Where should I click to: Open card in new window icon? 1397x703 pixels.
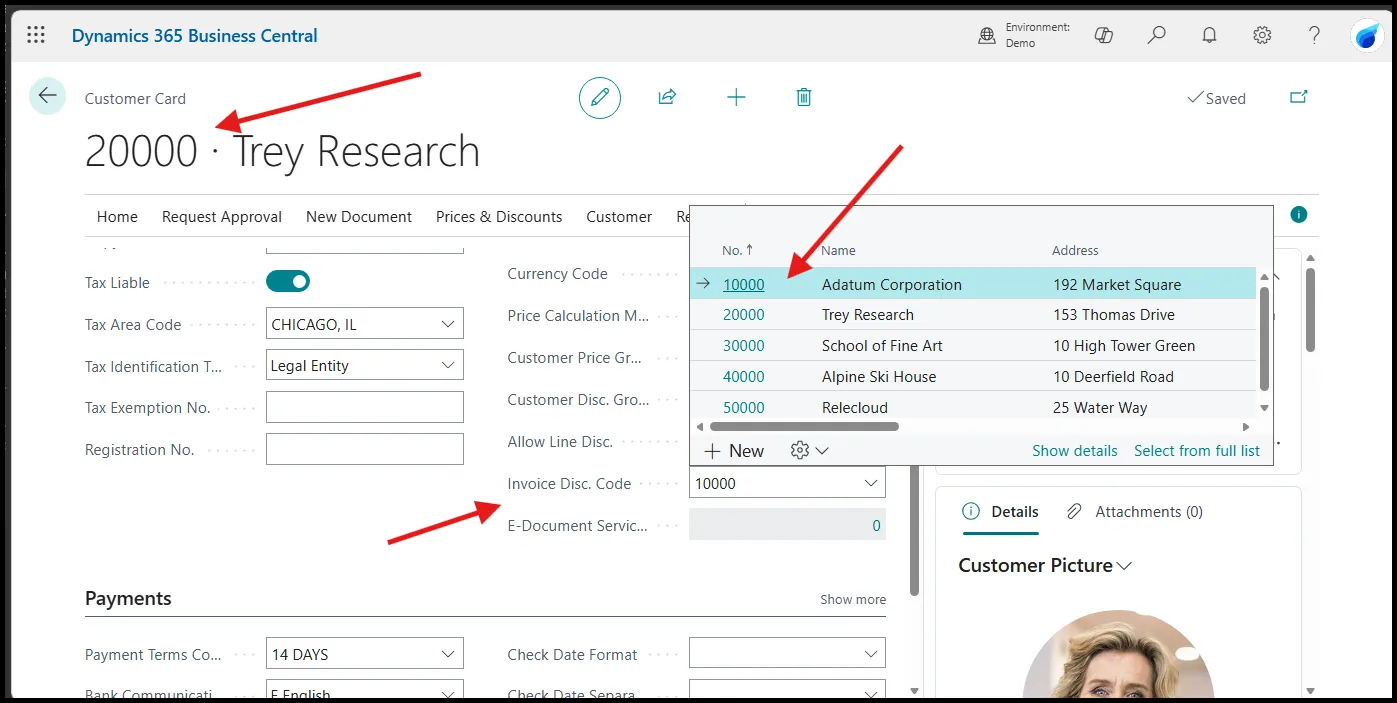click(x=1299, y=97)
